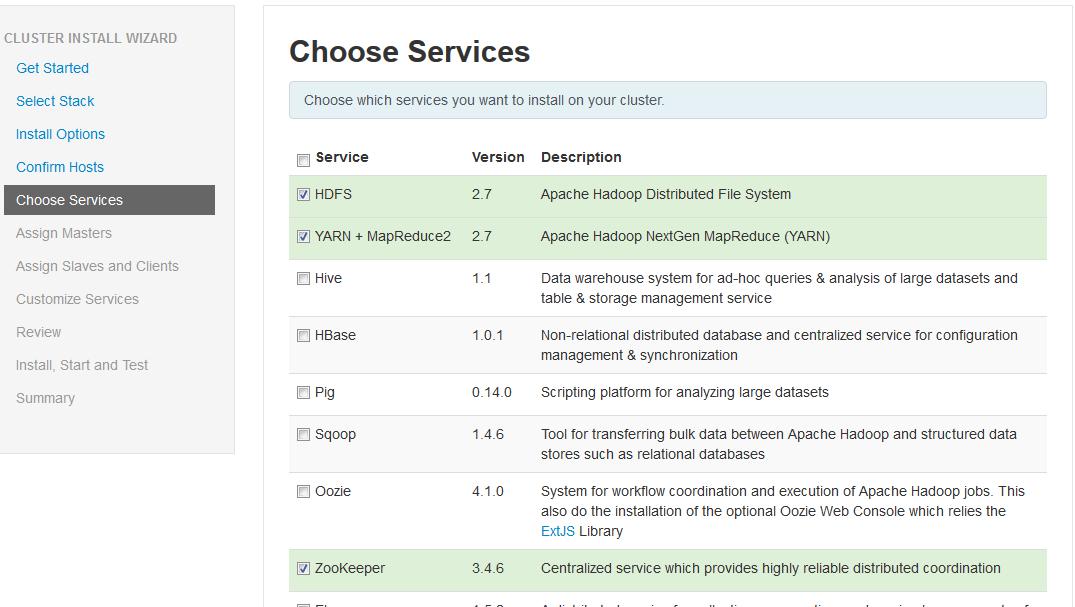Open the ExtJS library link

point(558,531)
